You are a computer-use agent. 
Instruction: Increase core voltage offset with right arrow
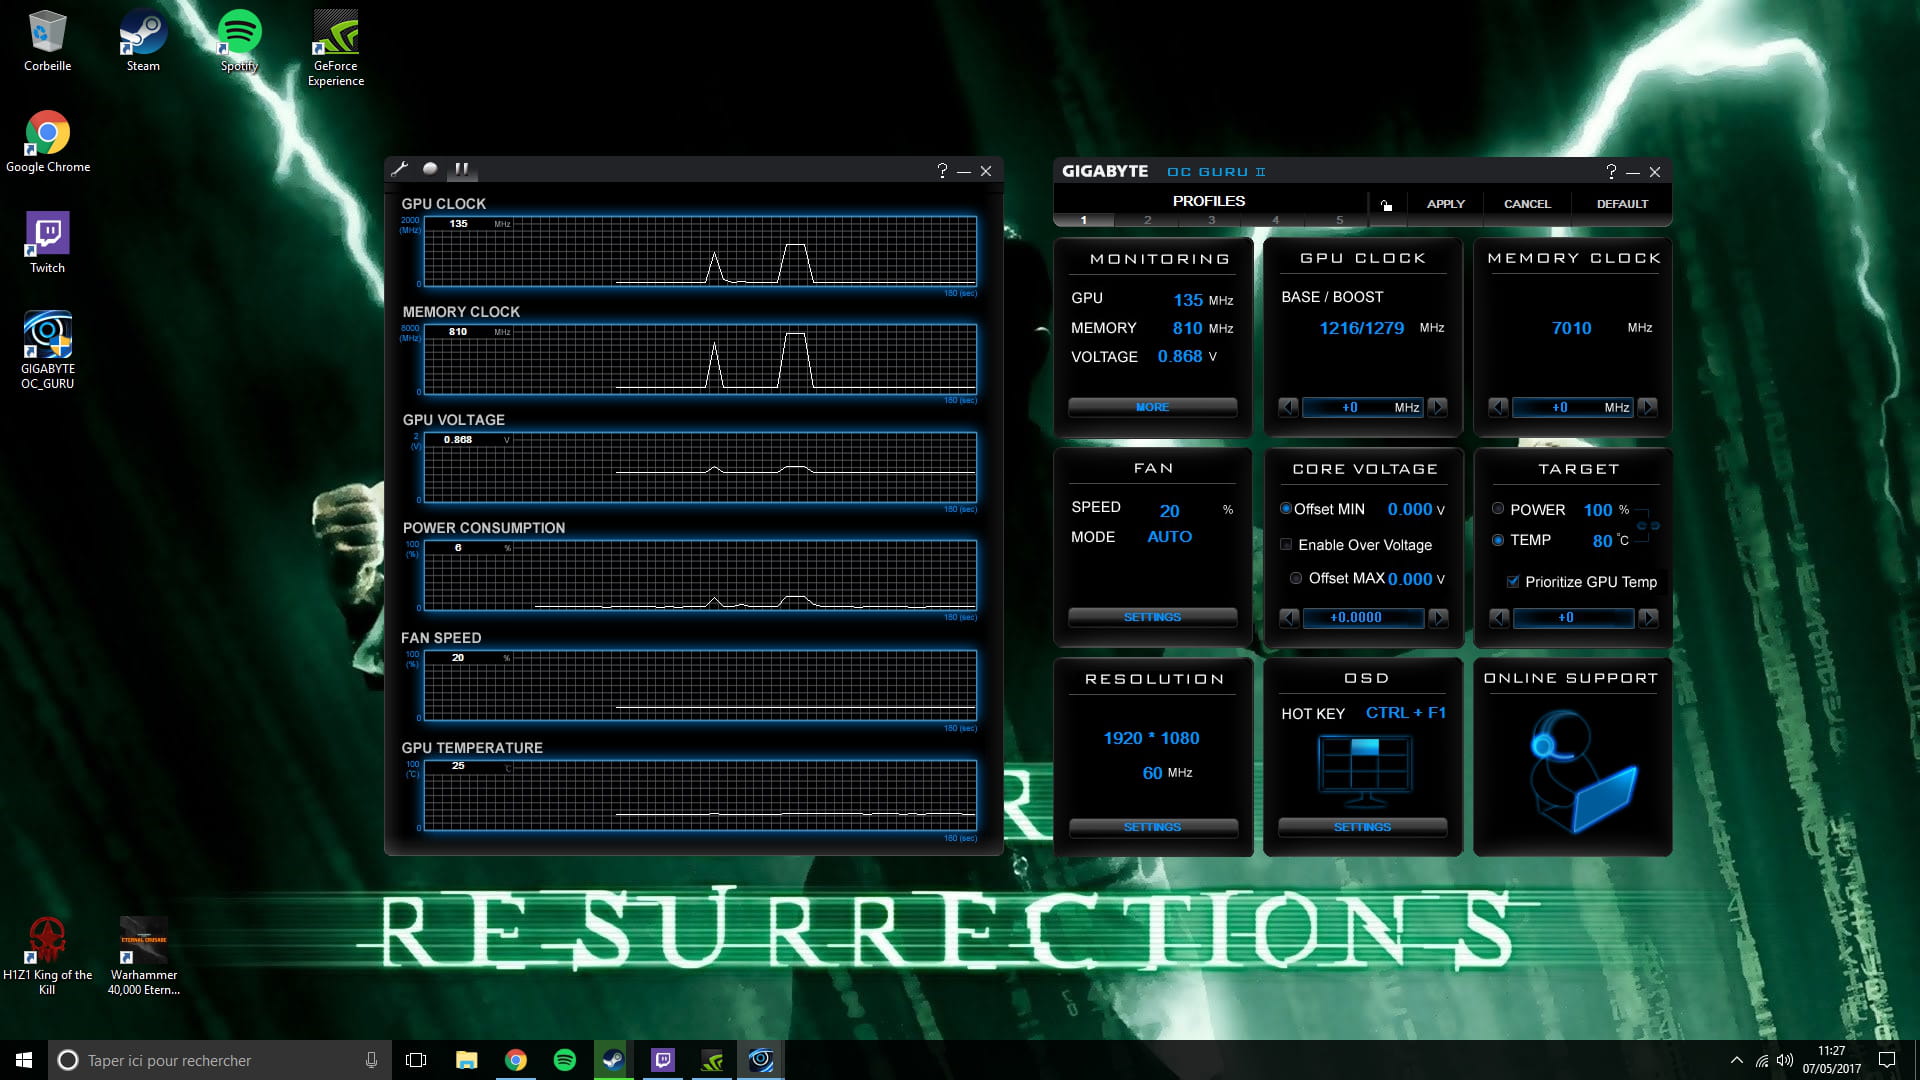click(x=1438, y=618)
